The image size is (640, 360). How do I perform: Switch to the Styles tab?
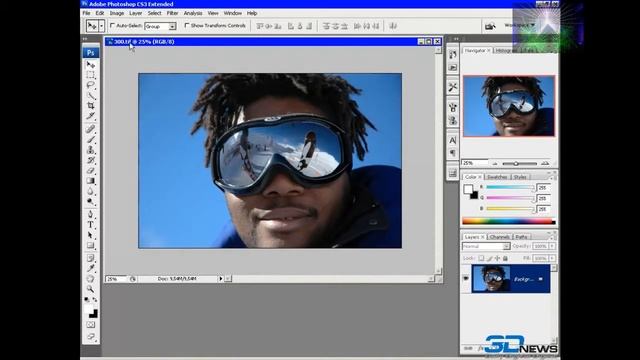520,177
